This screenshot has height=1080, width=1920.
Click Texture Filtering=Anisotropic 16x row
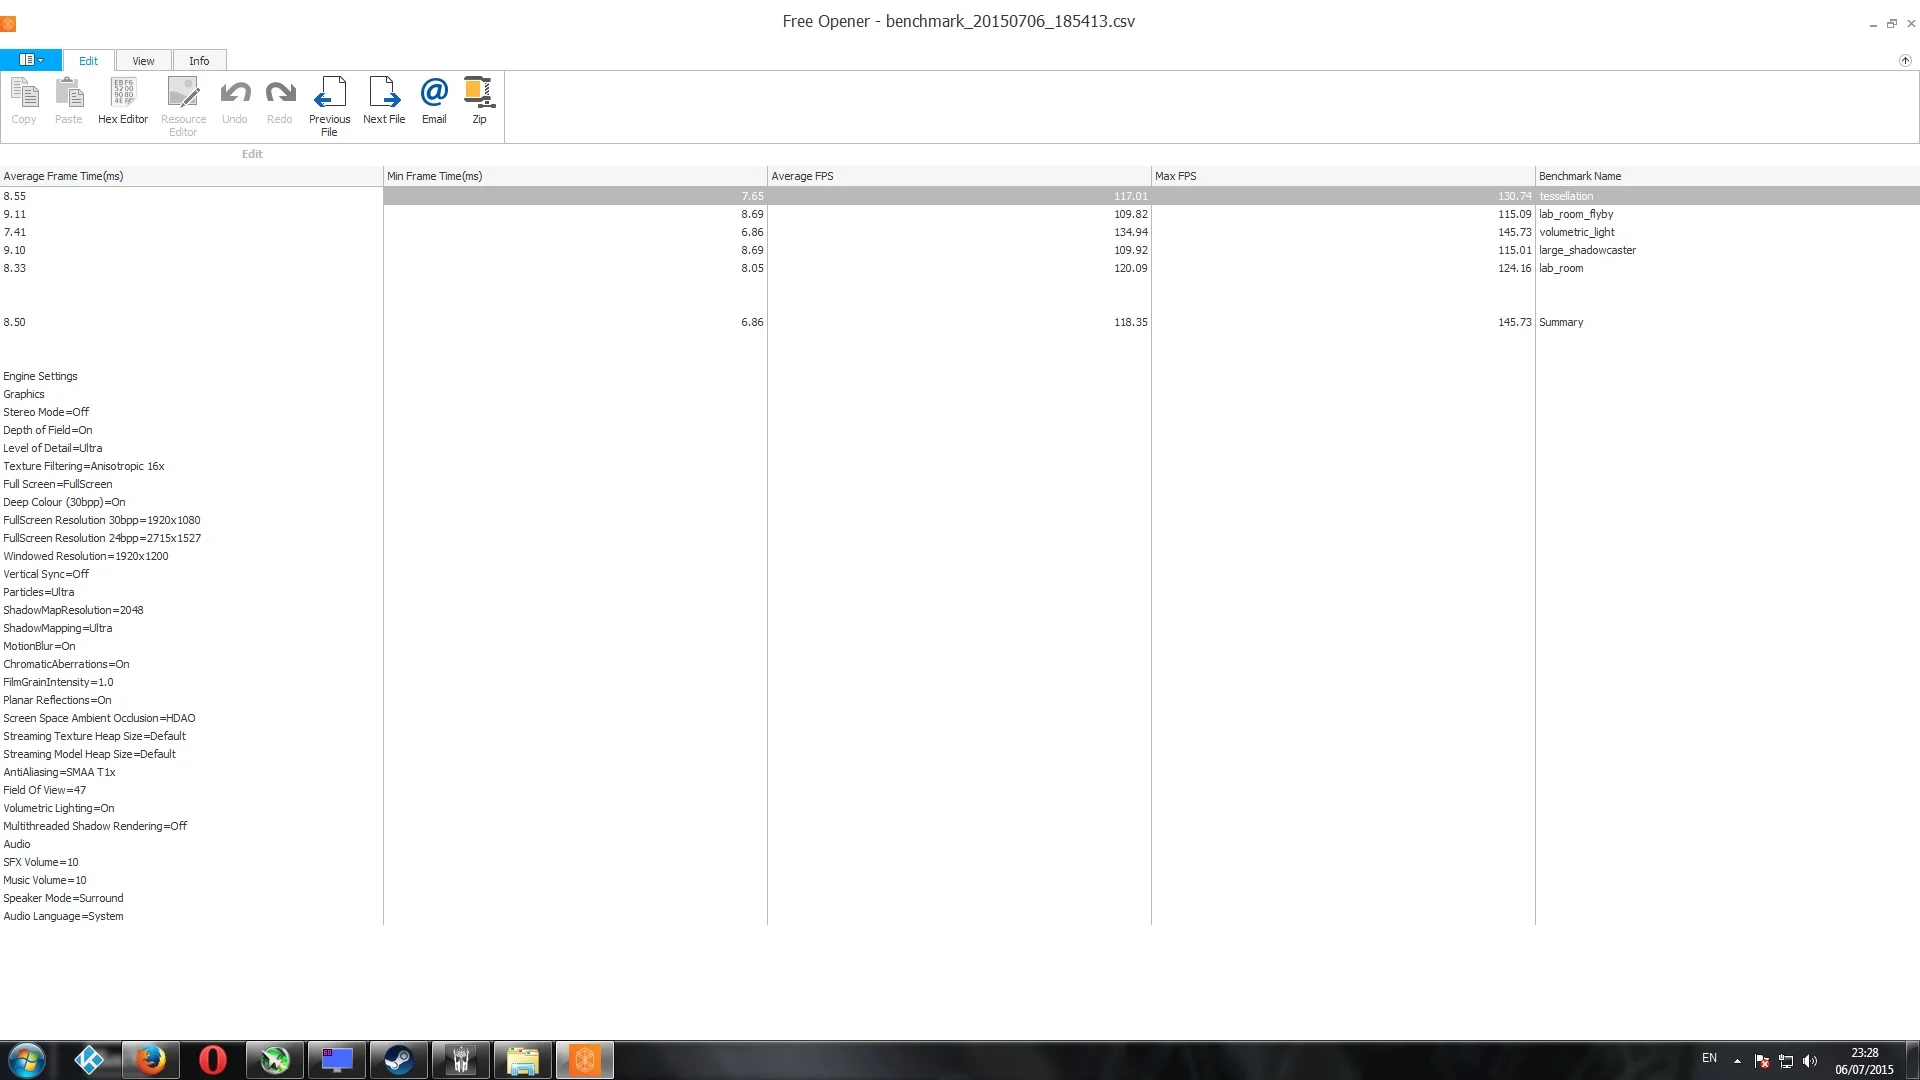coord(191,466)
